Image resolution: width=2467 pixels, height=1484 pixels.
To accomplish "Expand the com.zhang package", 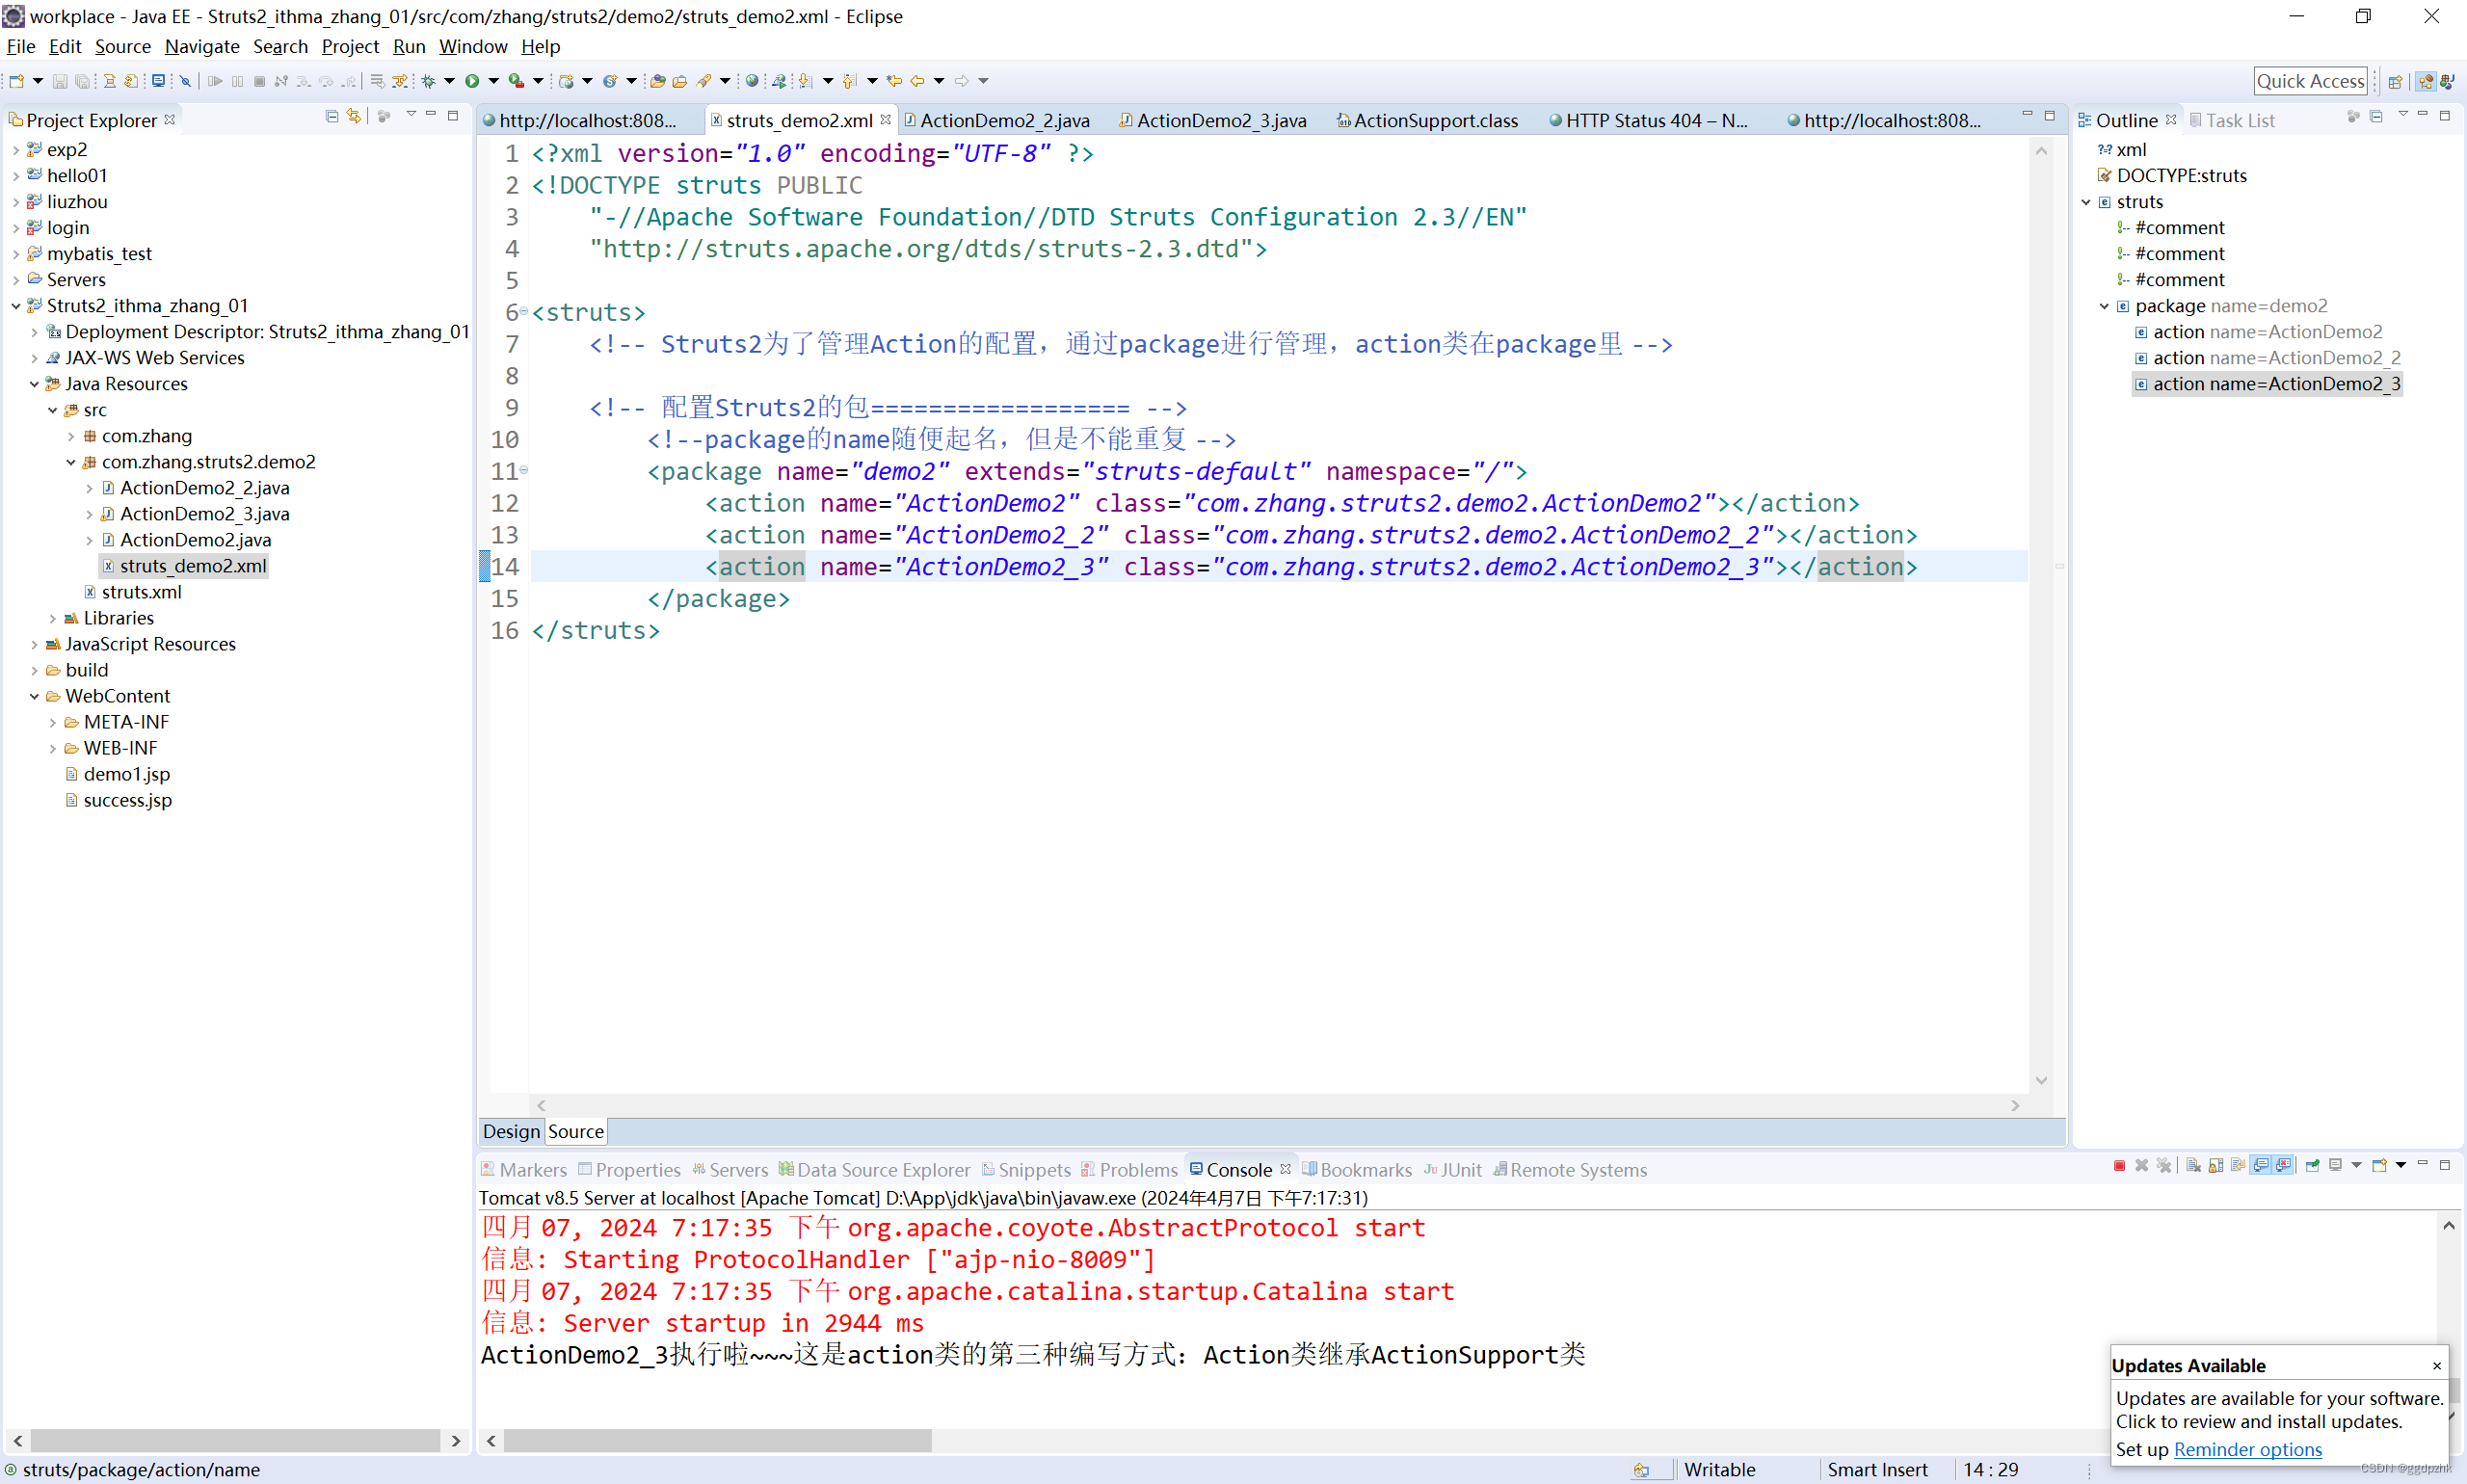I will (x=71, y=436).
